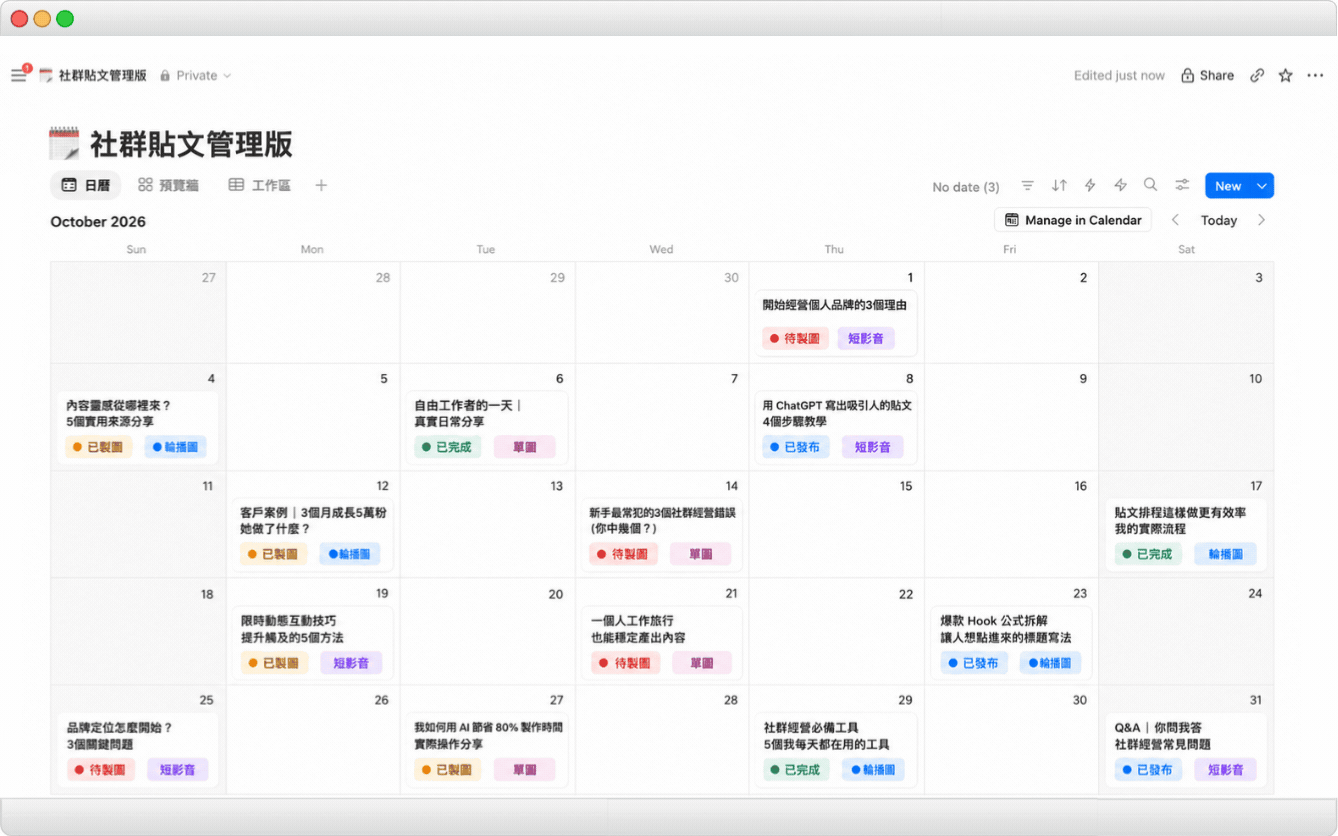Open the sort arrows icon
The width and height of the screenshot is (1338, 836).
(x=1059, y=185)
